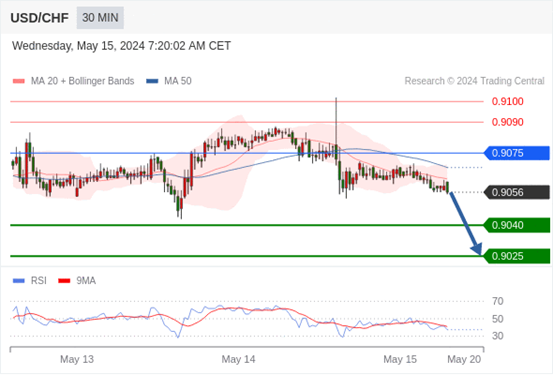Click the RSI legend marker
Image resolution: width=553 pixels, height=375 pixels.
[19, 281]
